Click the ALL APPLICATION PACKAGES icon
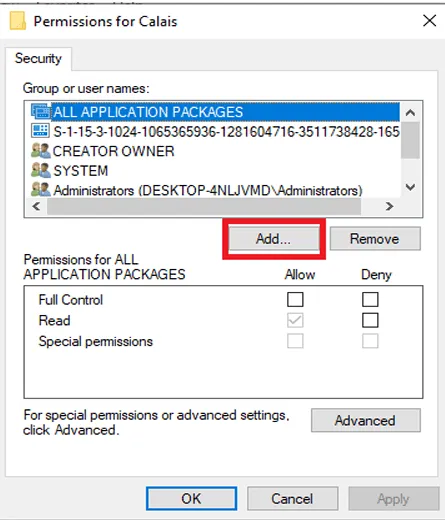This screenshot has height=520, width=445. point(41,112)
